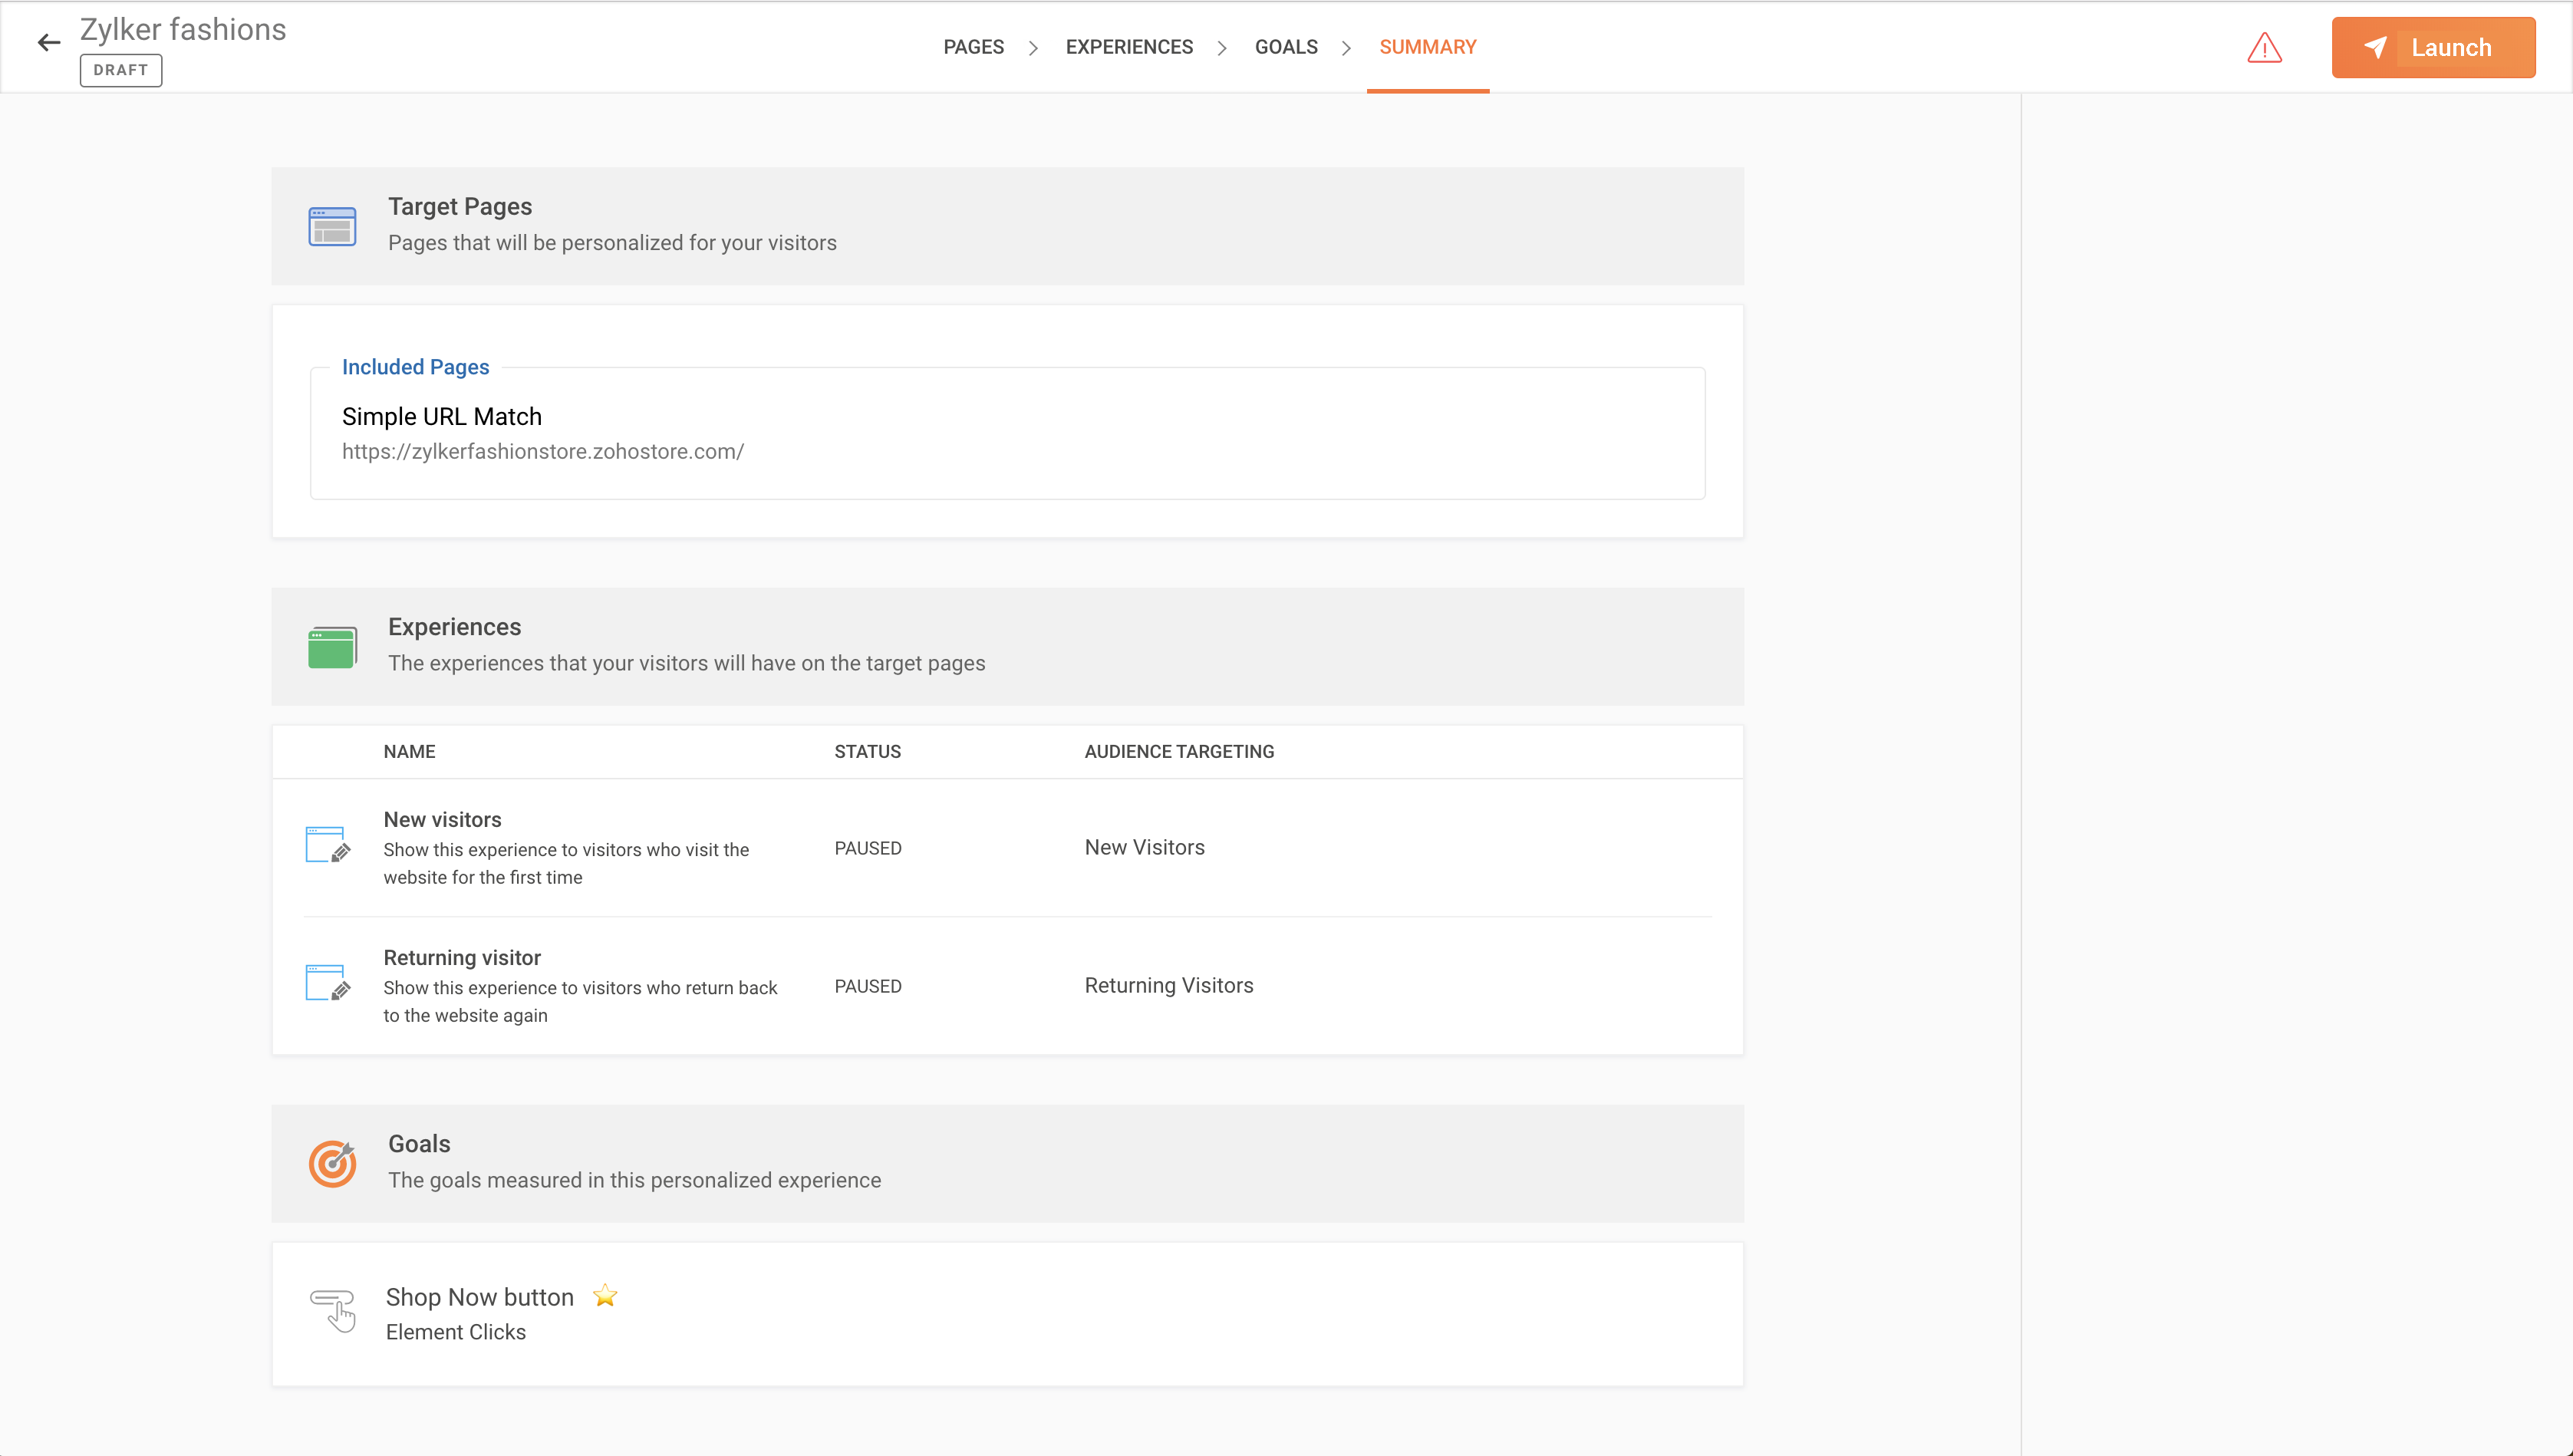The image size is (2573, 1456).
Task: Click the star beside Shop Now button
Action: coord(605,1297)
